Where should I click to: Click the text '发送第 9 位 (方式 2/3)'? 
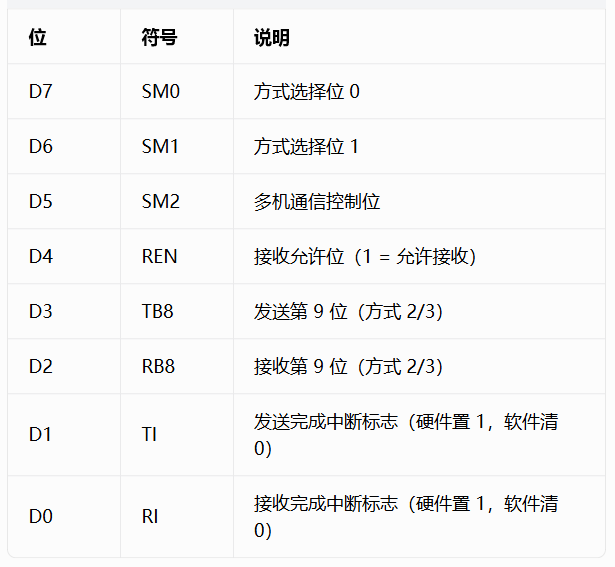pyautogui.click(x=349, y=311)
